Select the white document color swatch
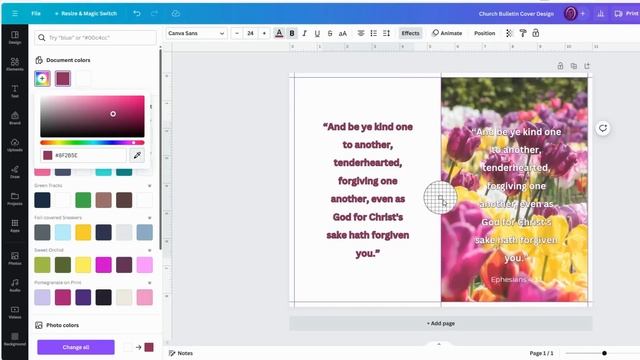 coord(83,78)
